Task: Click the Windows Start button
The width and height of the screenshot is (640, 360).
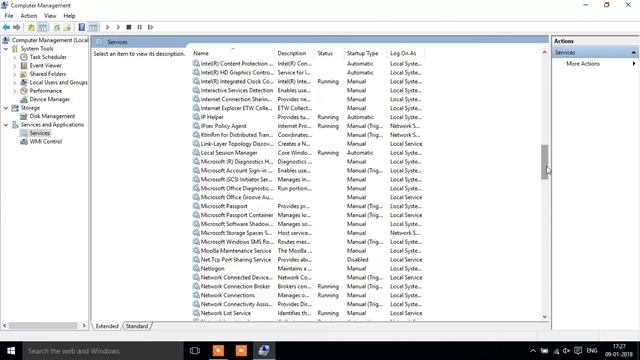Action: click(11, 351)
